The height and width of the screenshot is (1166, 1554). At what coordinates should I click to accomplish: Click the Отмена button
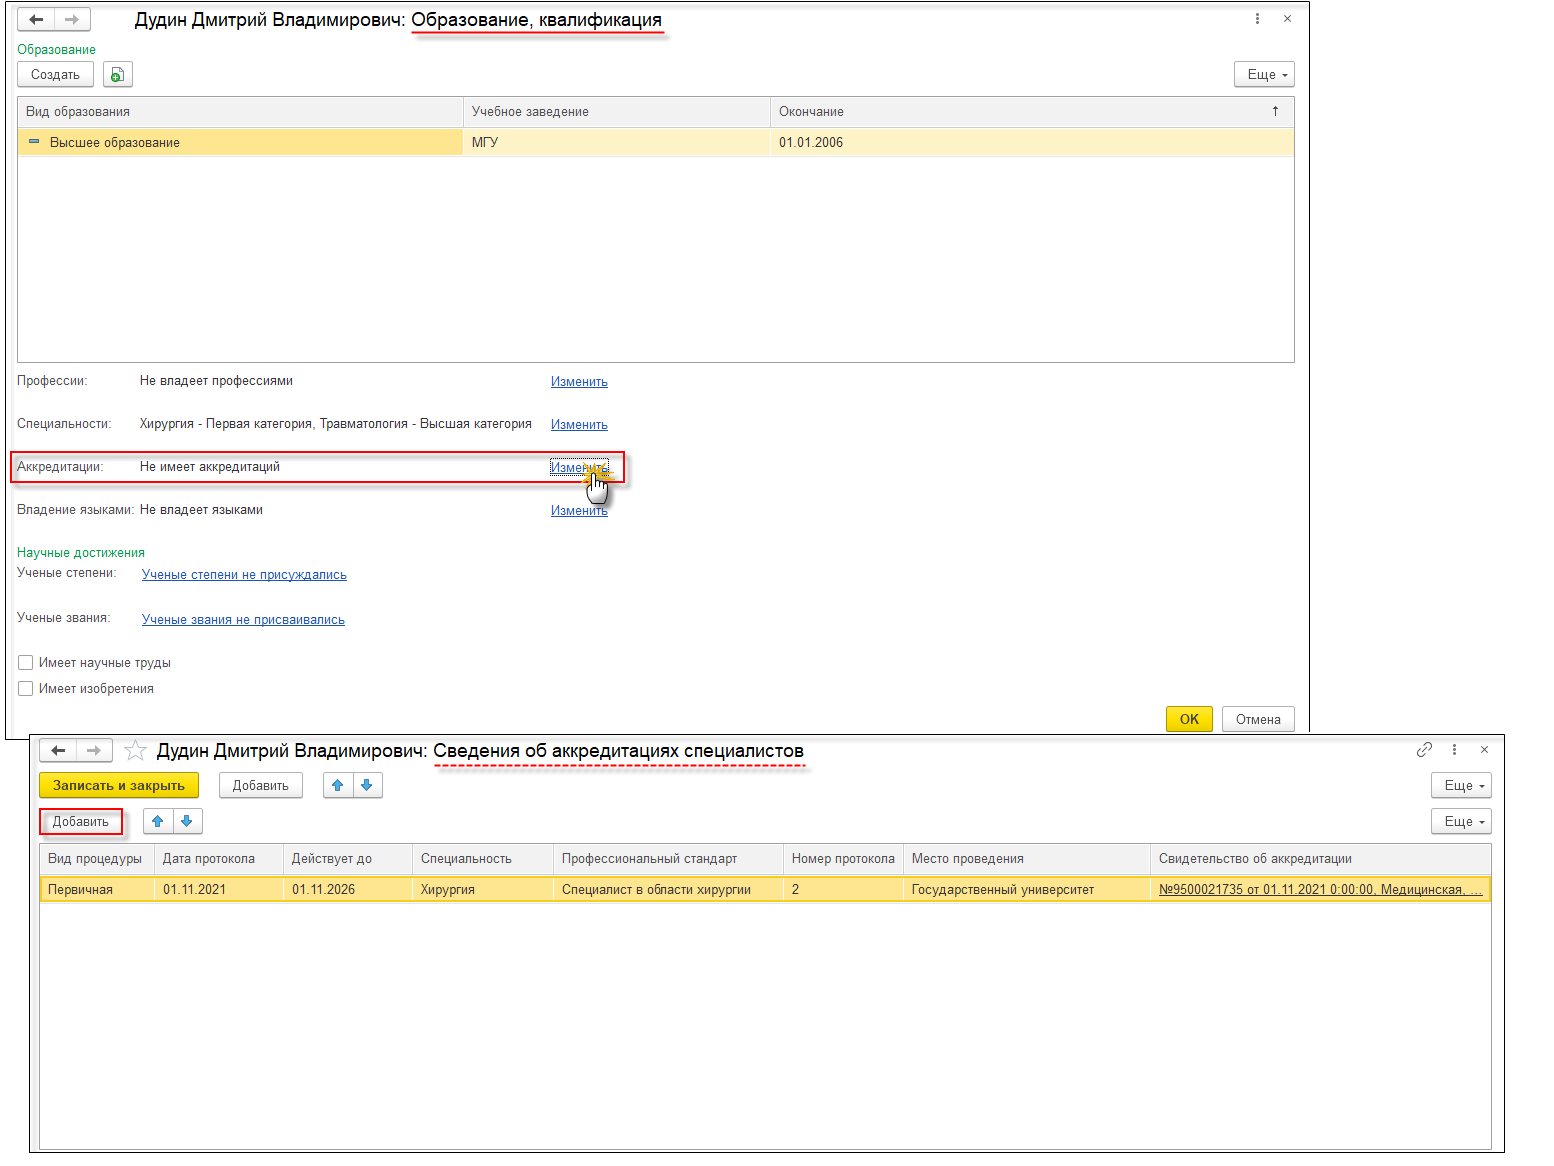(x=1258, y=719)
